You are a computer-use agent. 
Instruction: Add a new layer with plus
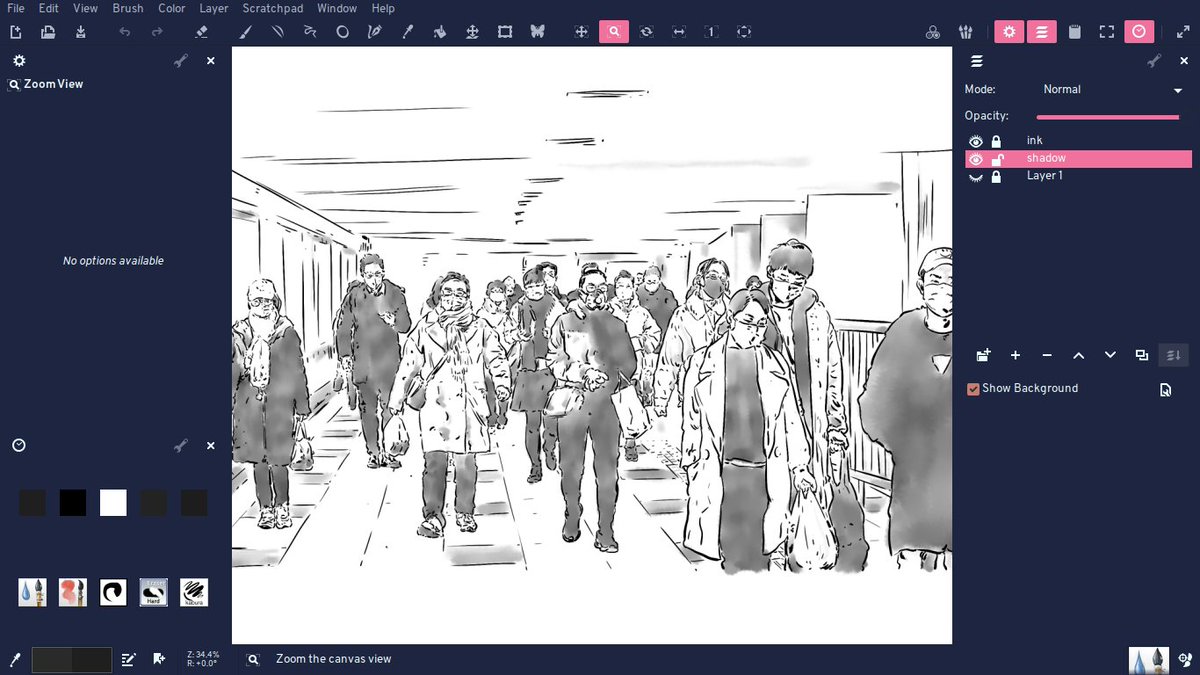click(1015, 355)
